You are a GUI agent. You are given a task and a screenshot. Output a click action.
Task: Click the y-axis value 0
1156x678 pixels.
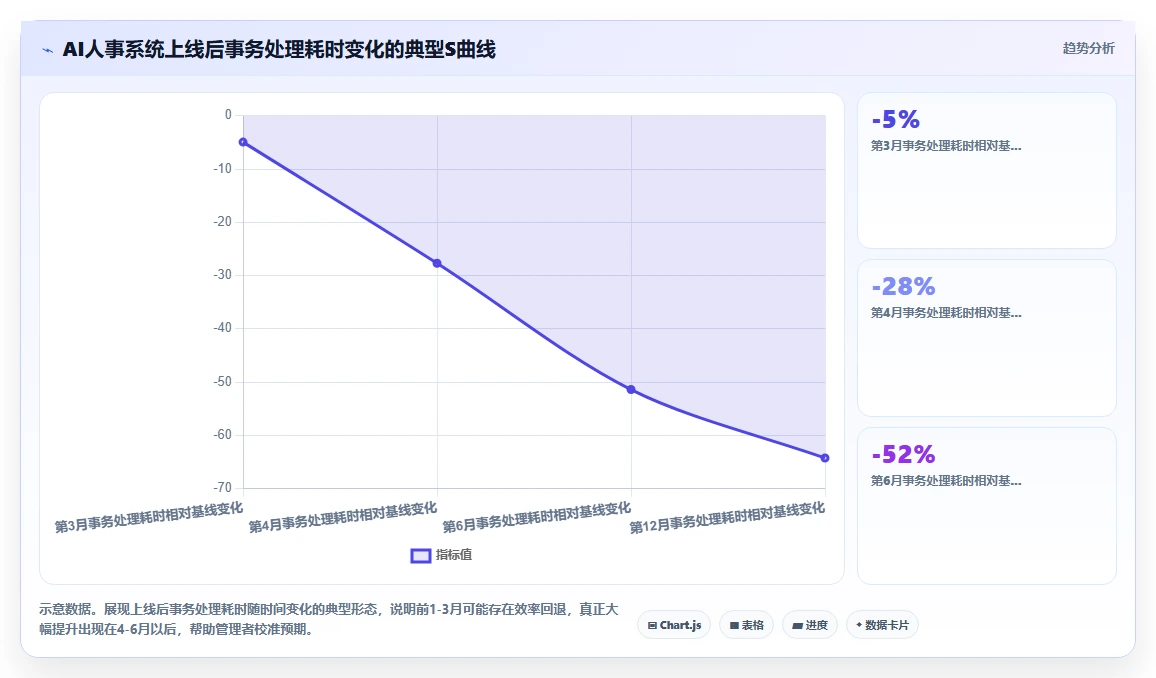[228, 115]
